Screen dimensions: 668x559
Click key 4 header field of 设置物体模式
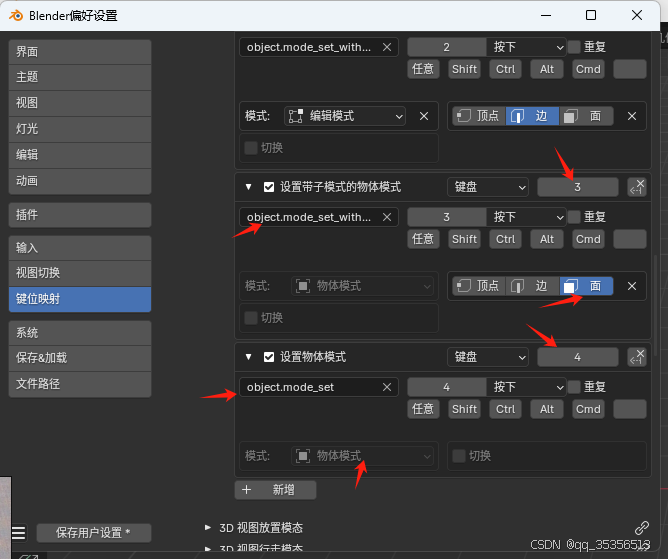tap(578, 357)
